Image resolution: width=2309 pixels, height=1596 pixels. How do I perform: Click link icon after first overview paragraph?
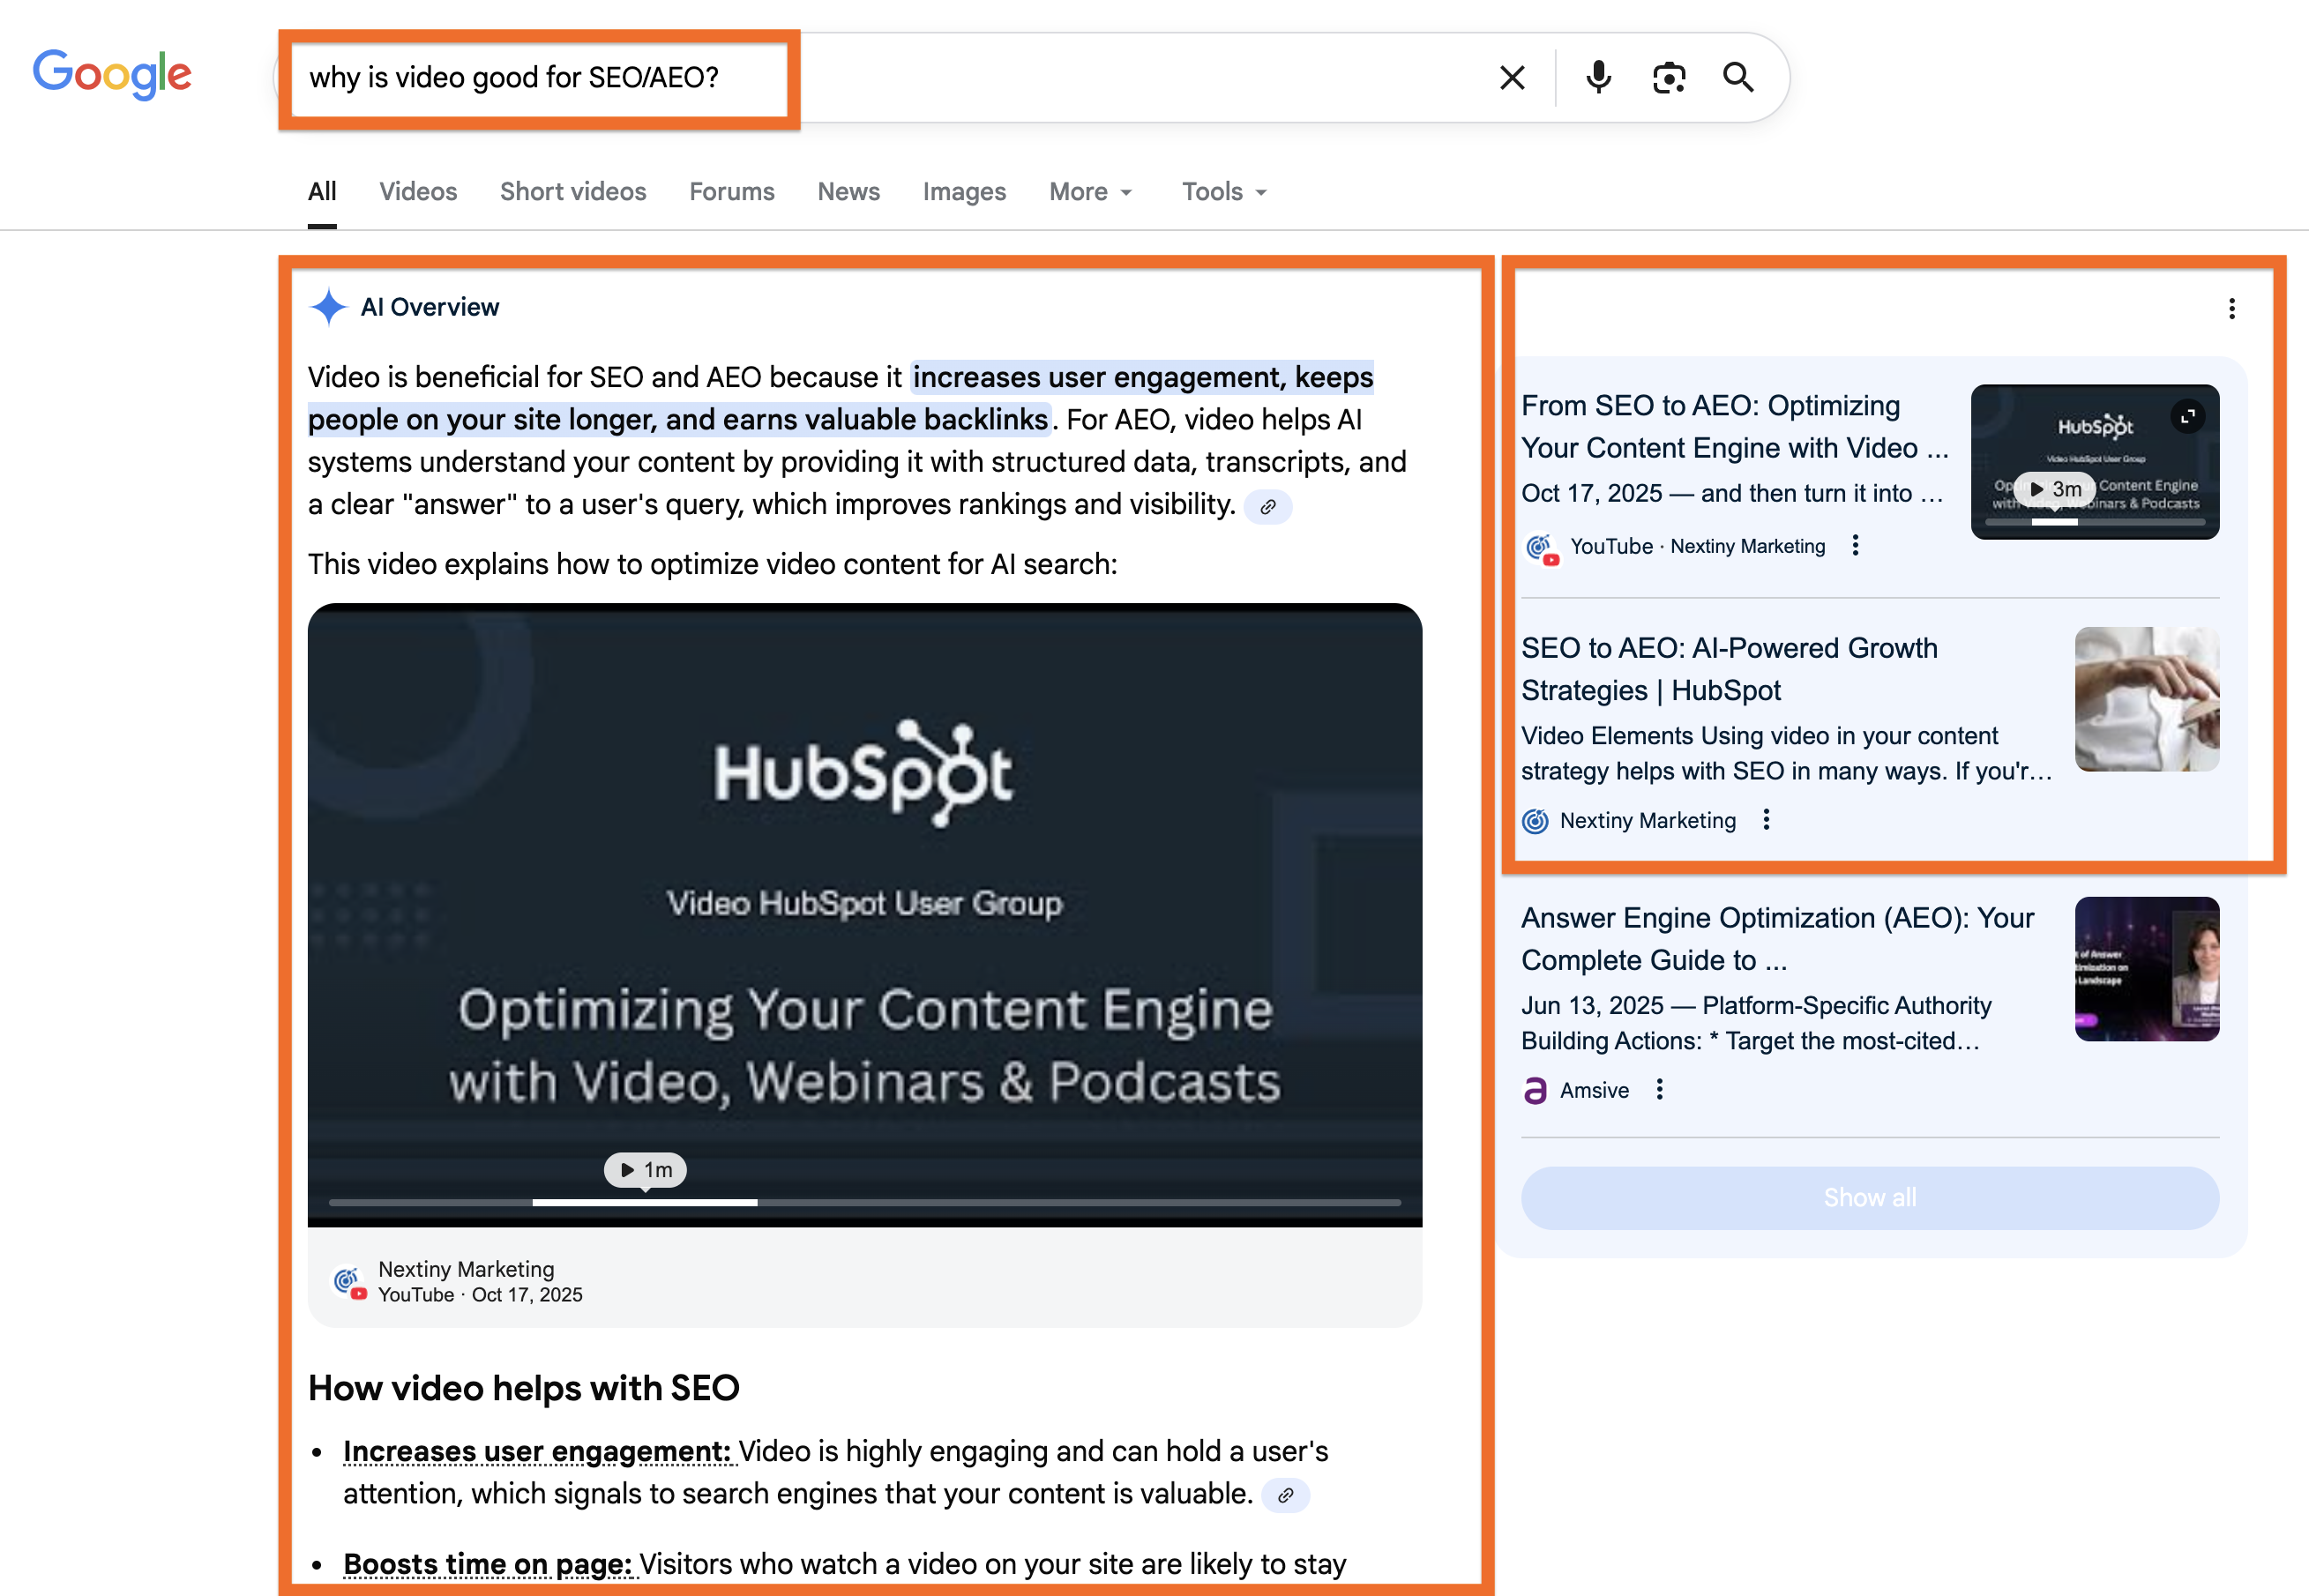(1268, 507)
